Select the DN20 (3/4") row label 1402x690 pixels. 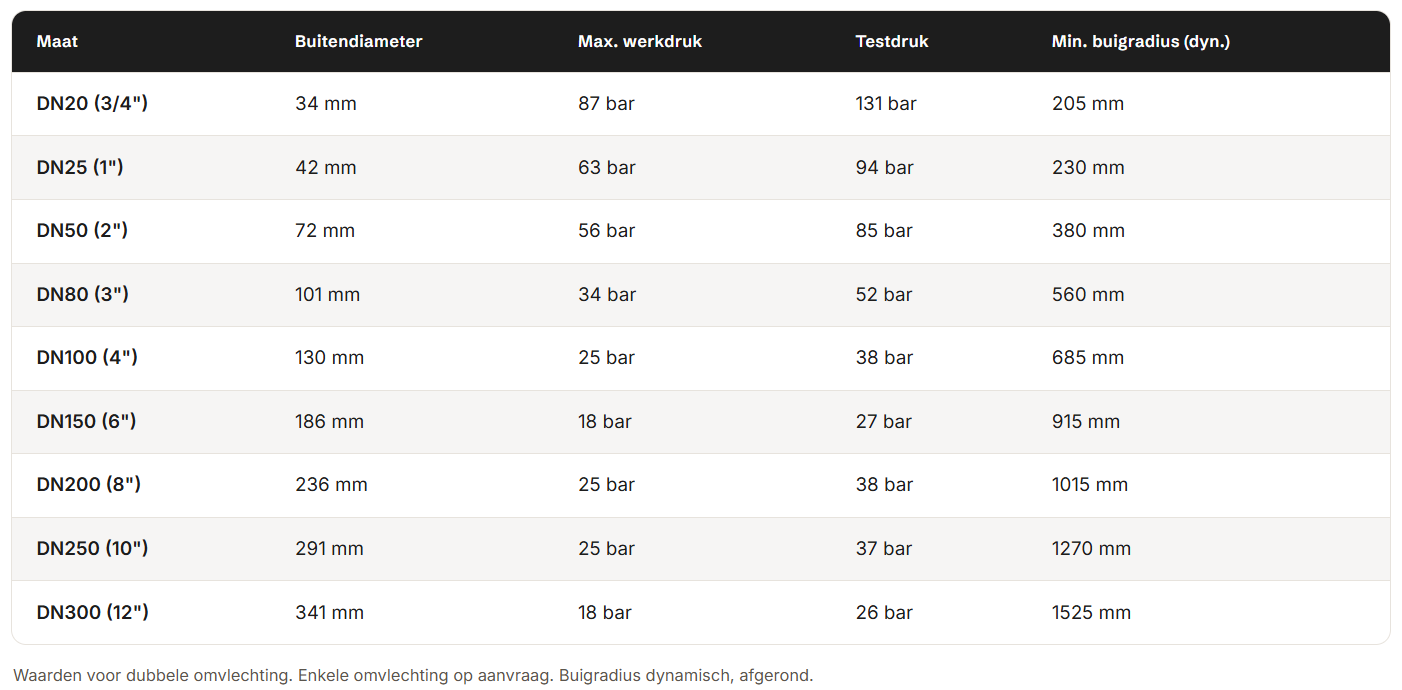(x=92, y=104)
